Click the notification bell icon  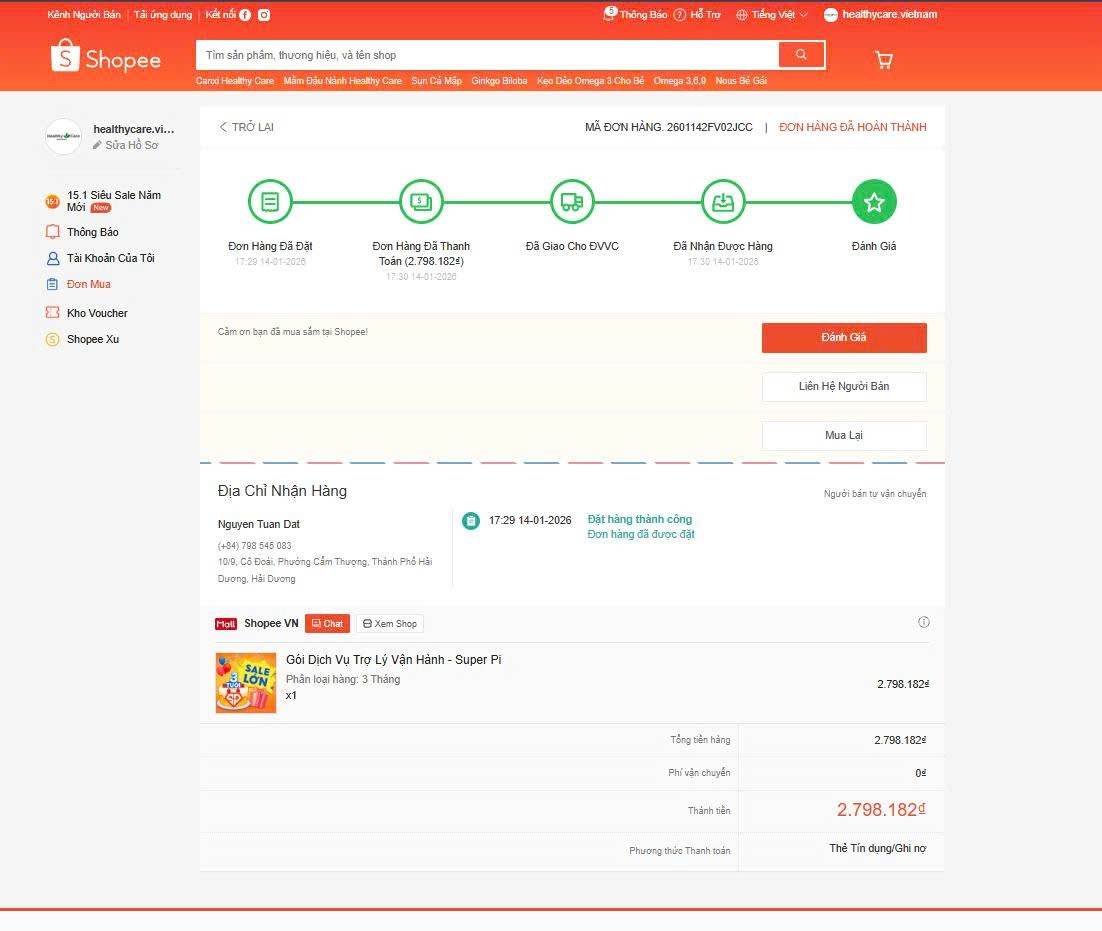[x=609, y=14]
